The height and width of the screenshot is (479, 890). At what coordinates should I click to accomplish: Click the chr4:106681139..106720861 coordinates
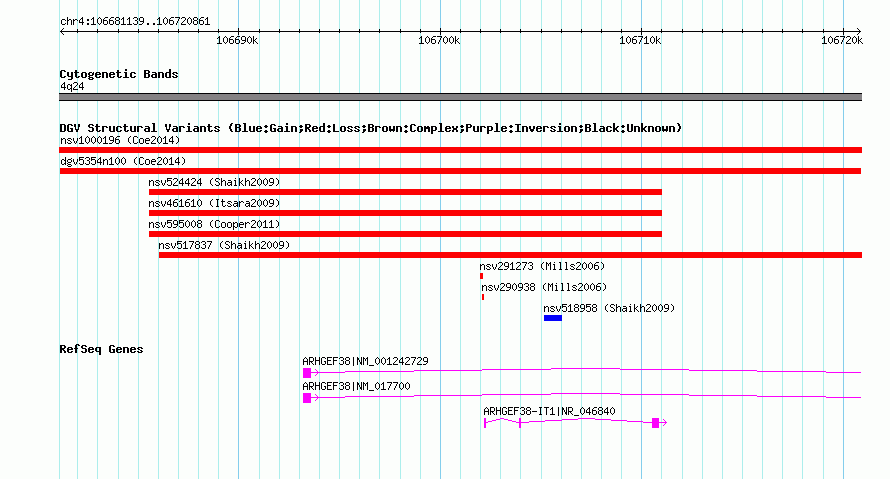tap(135, 21)
